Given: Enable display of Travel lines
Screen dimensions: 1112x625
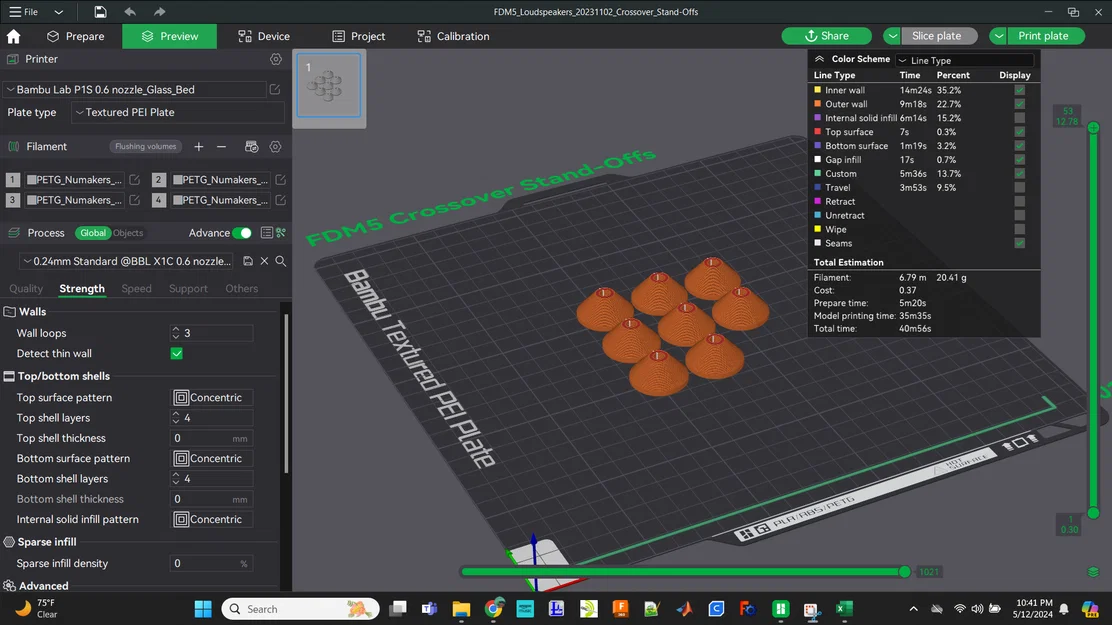Looking at the screenshot, I should [1020, 188].
